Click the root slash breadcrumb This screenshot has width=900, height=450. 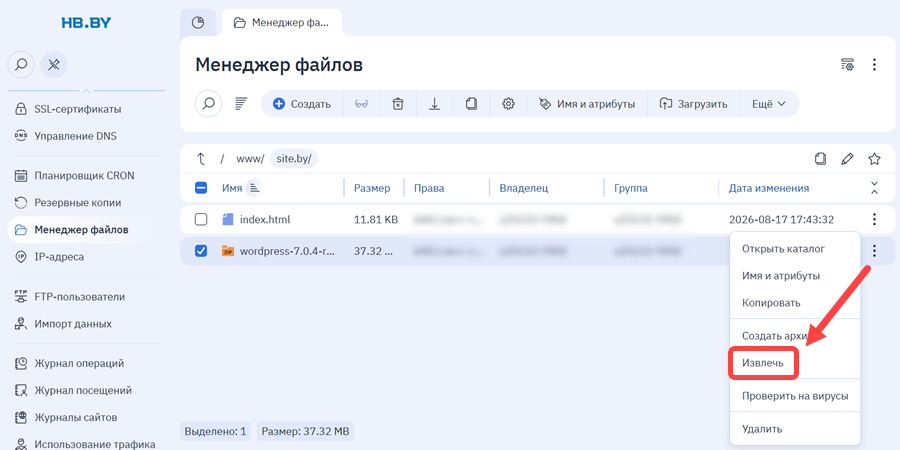coord(222,159)
